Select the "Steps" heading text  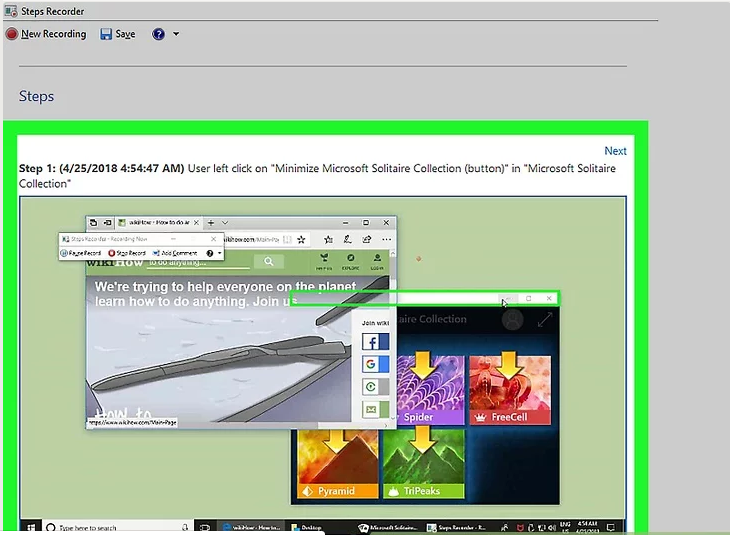[36, 96]
